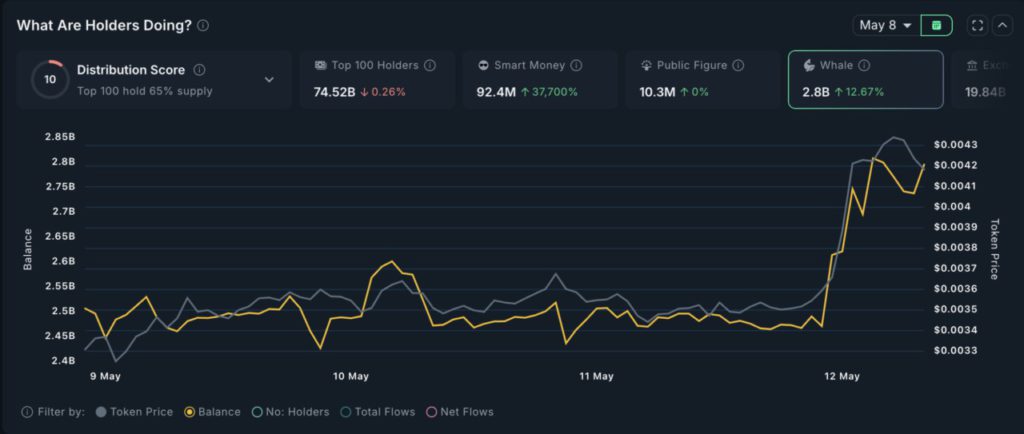
Task: Collapse the holders panel with the chevron
Action: 1002,25
